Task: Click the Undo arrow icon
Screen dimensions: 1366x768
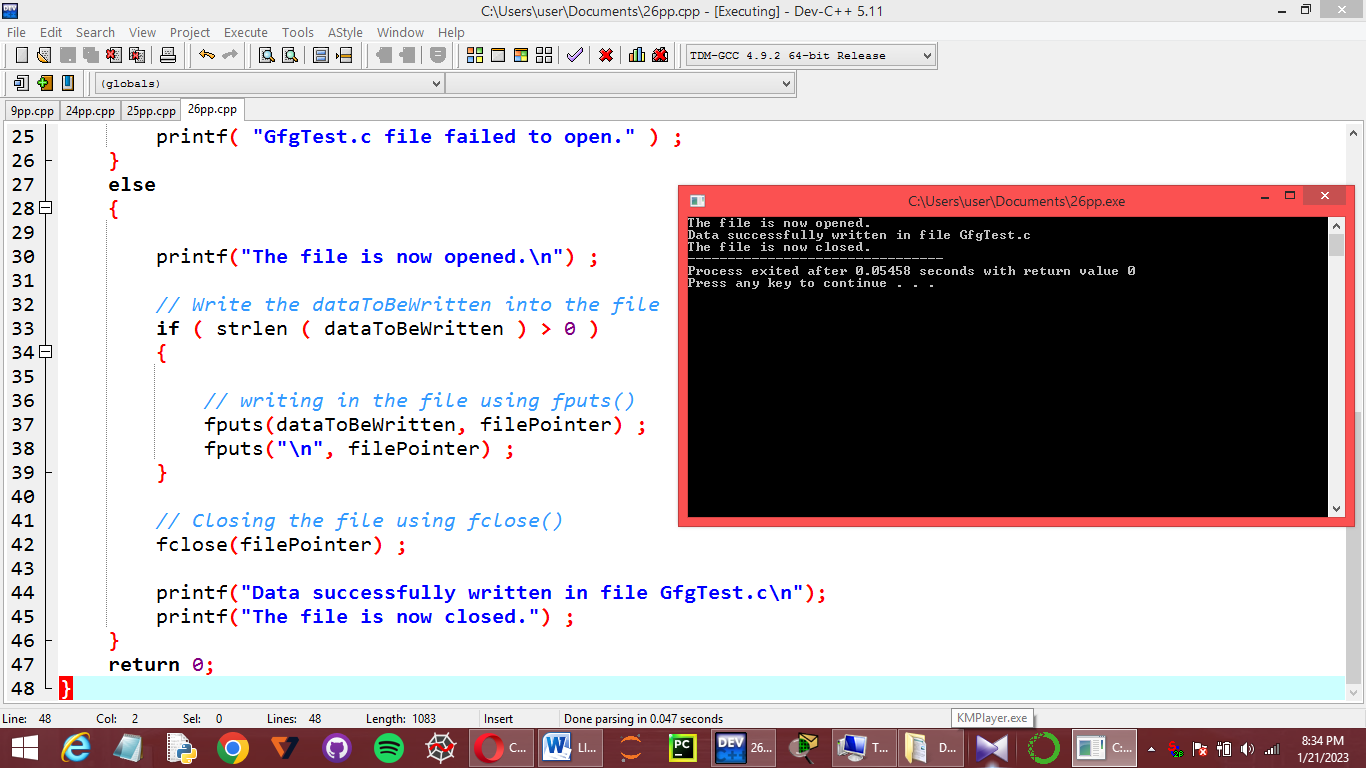Action: pos(207,55)
